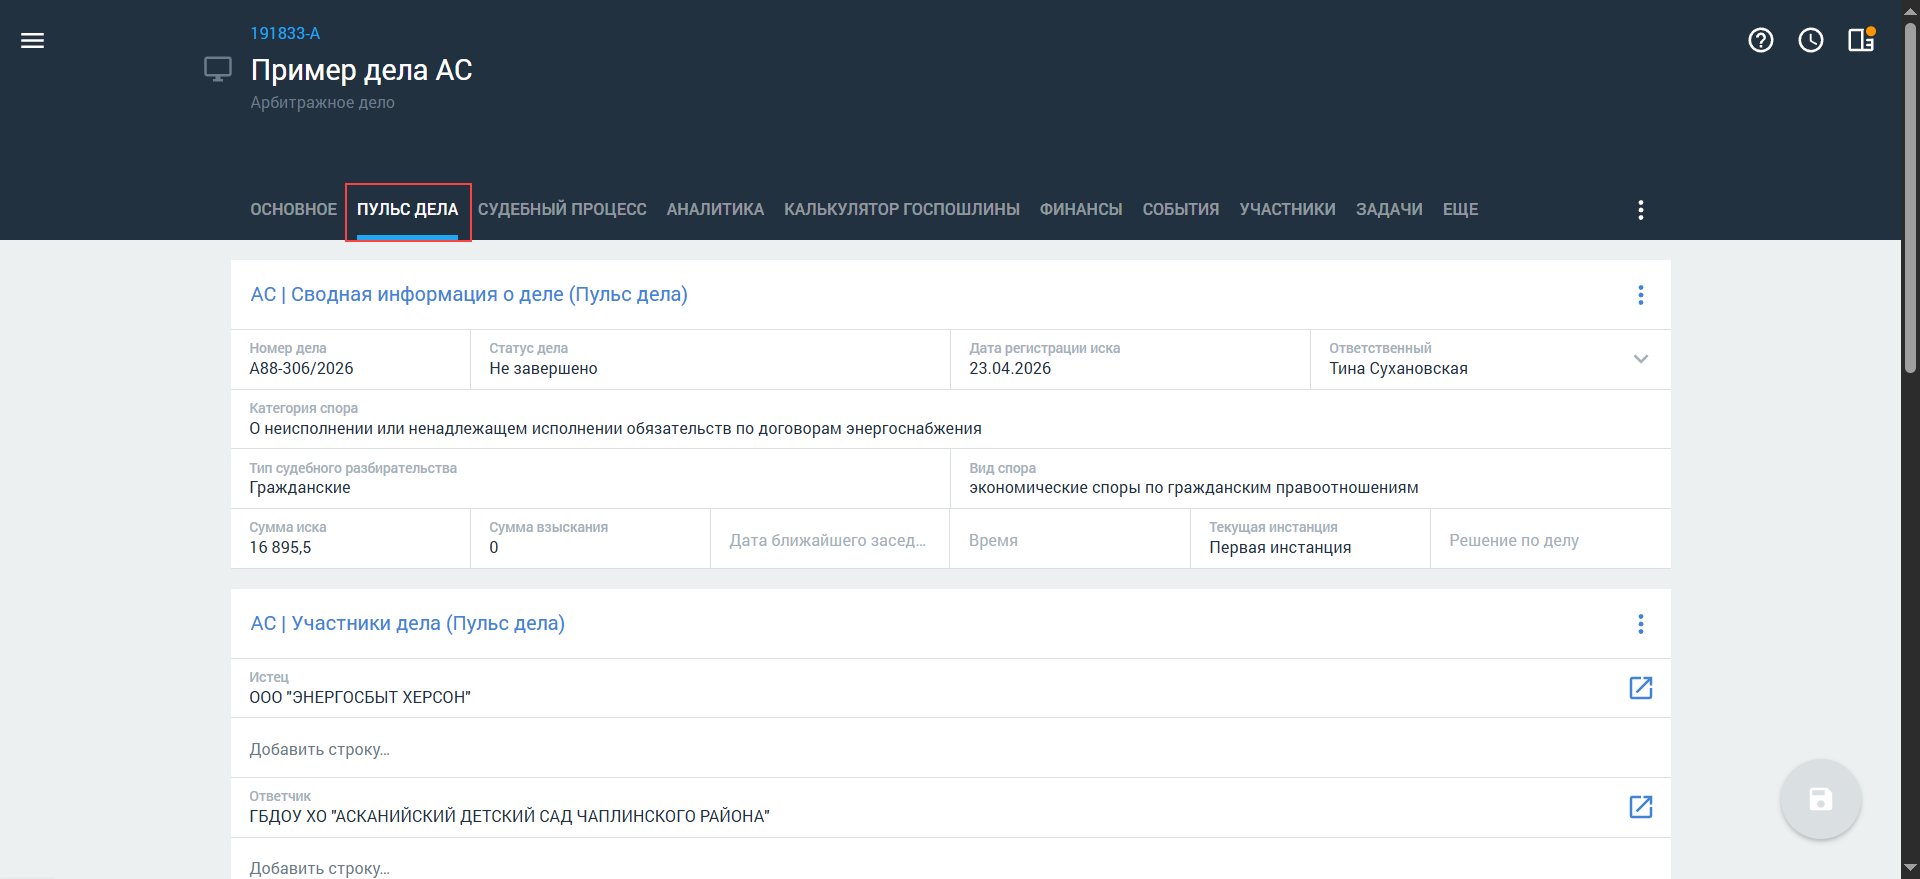Open header three-dot menu beside tabs
Viewport: 1920px width, 879px height.
pos(1640,210)
